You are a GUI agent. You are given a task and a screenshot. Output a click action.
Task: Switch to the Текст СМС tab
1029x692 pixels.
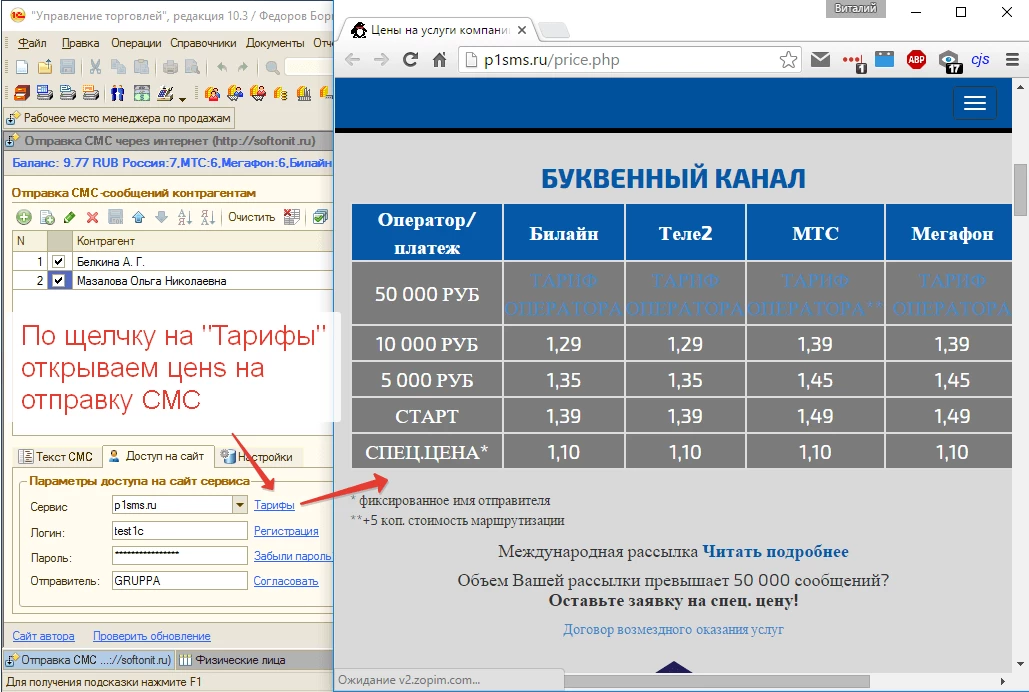pyautogui.click(x=56, y=457)
